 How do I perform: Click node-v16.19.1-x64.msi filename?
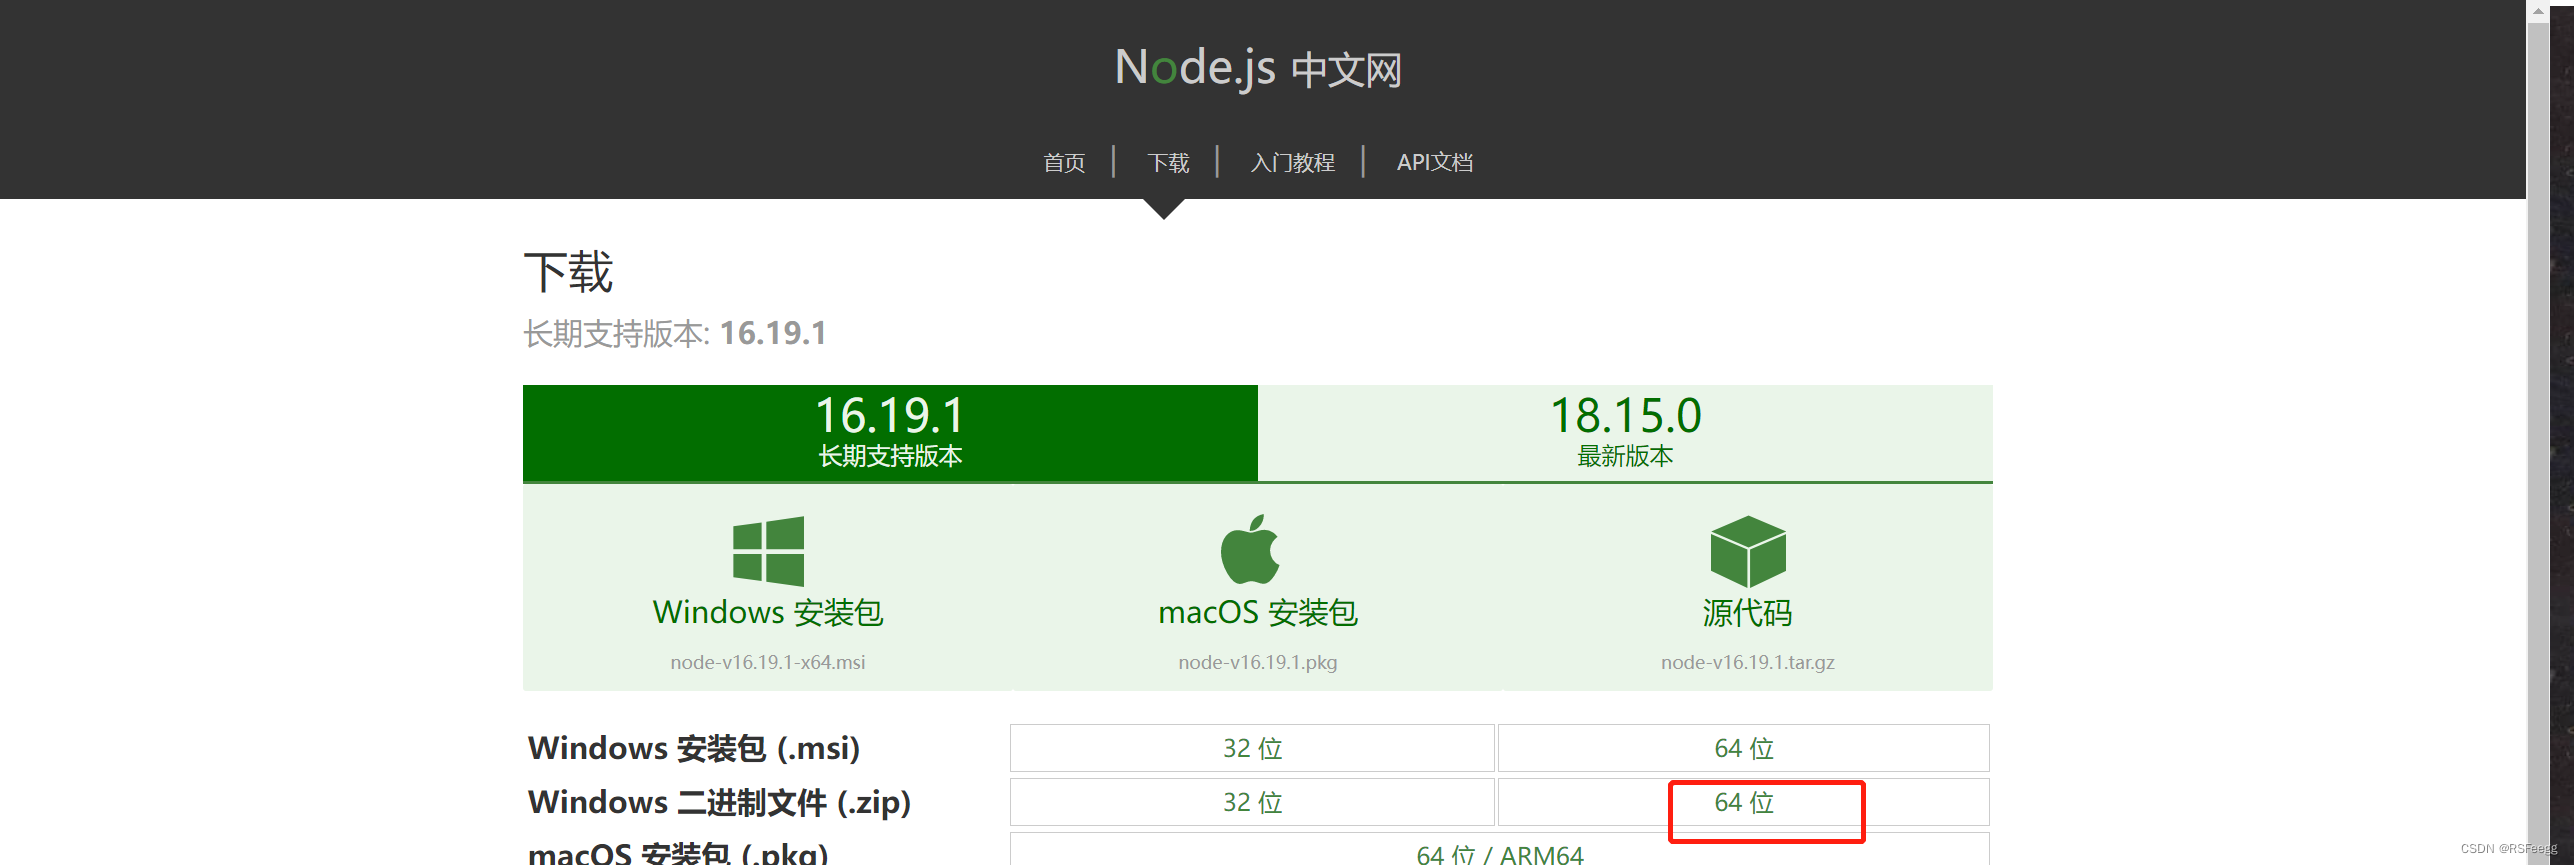pyautogui.click(x=768, y=662)
